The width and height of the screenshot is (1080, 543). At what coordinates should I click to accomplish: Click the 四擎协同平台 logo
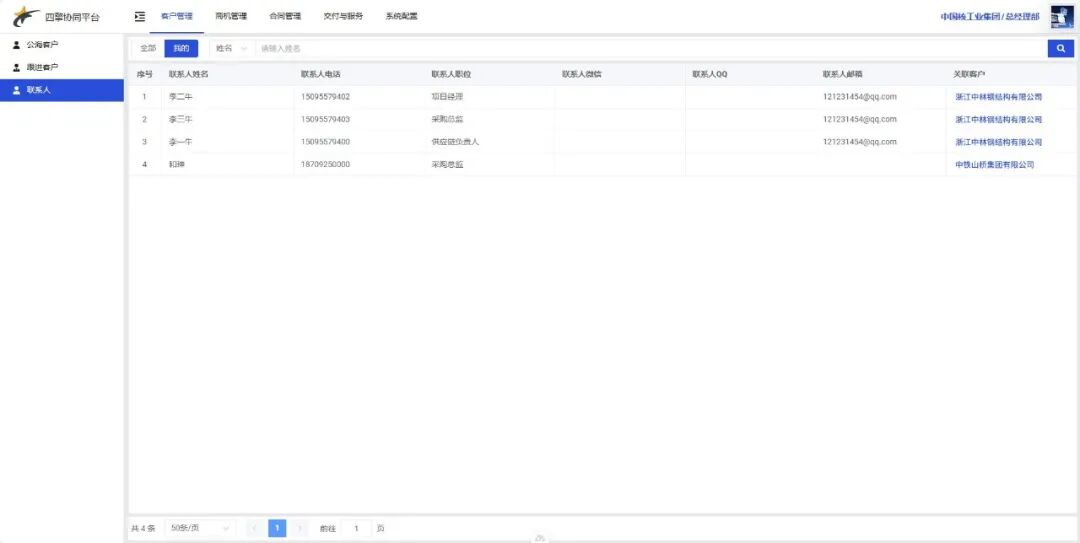pyautogui.click(x=56, y=17)
